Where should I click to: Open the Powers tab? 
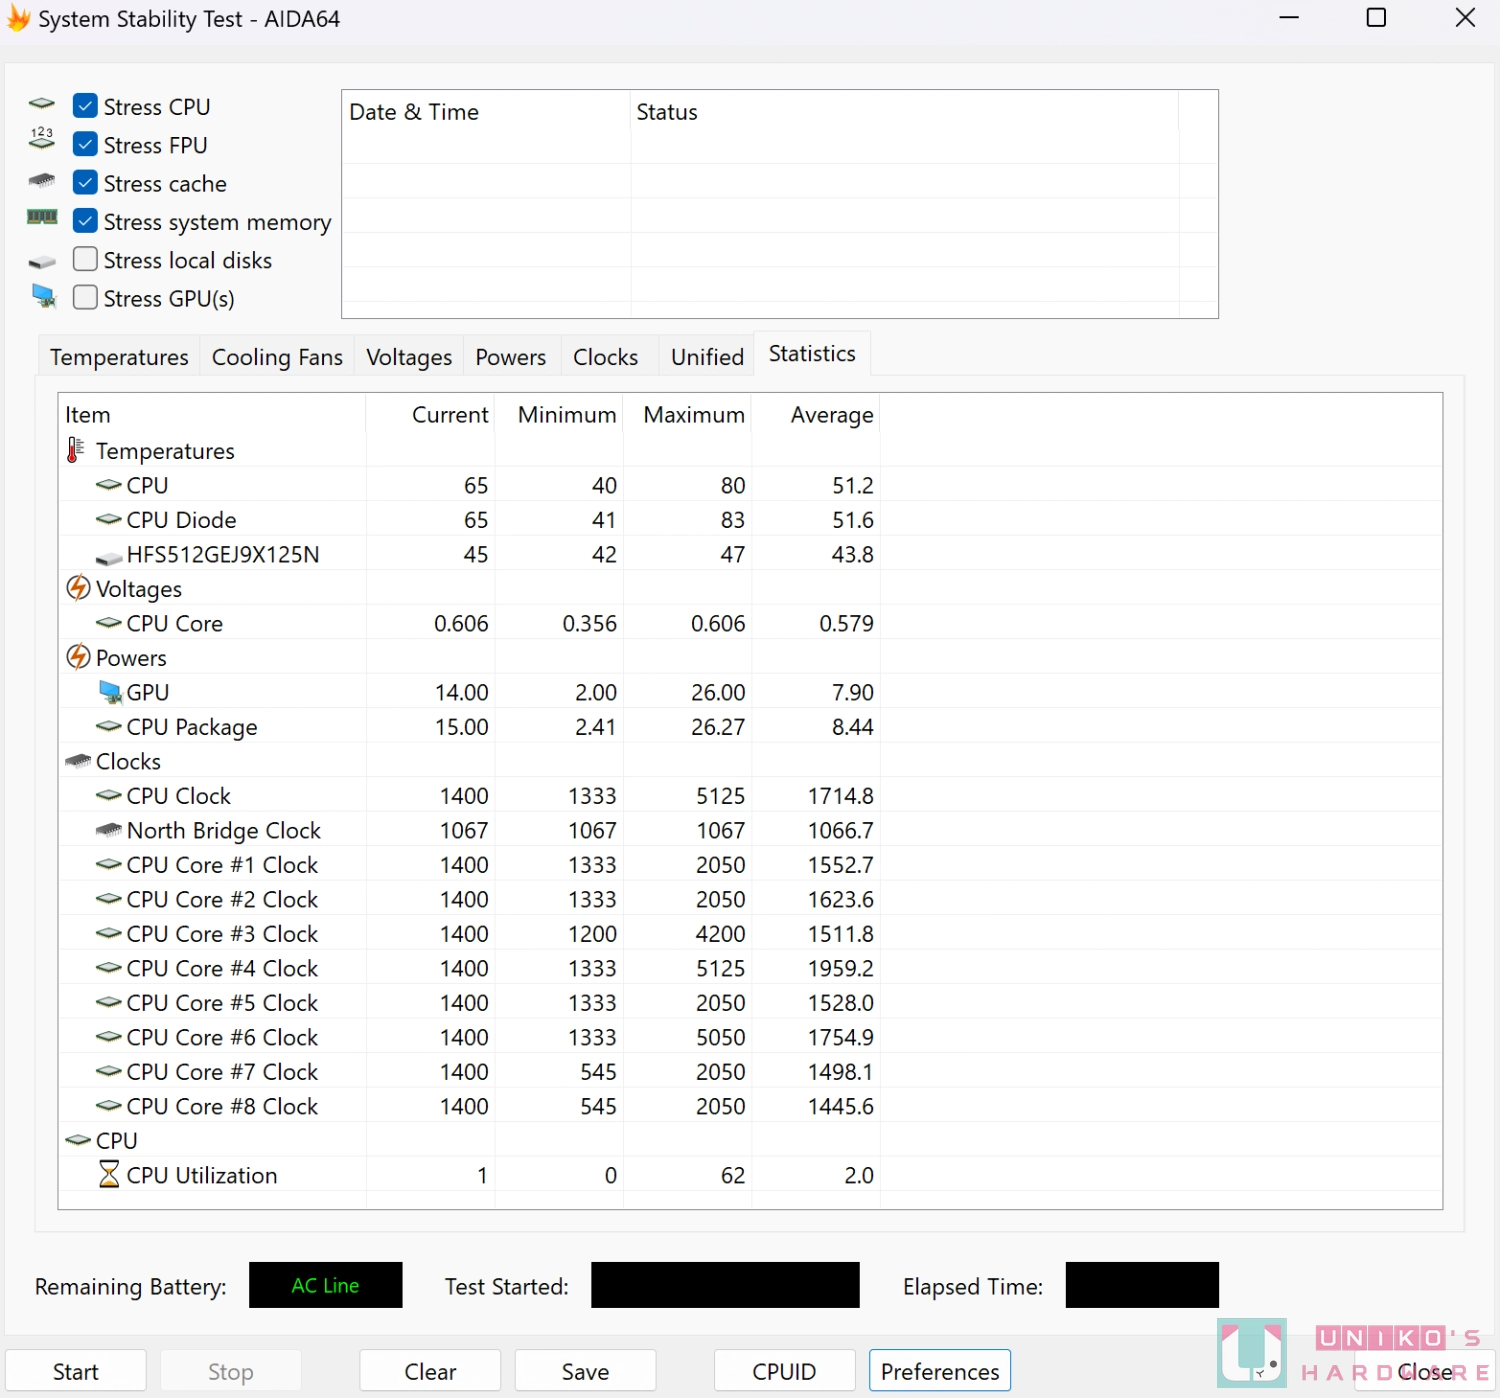[x=511, y=357]
